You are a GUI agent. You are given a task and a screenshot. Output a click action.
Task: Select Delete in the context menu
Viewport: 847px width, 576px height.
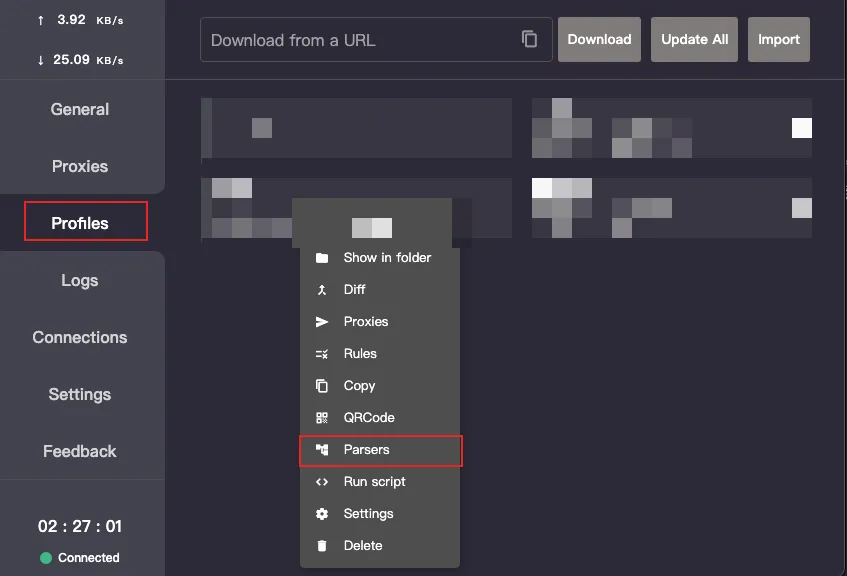pyautogui.click(x=380, y=545)
